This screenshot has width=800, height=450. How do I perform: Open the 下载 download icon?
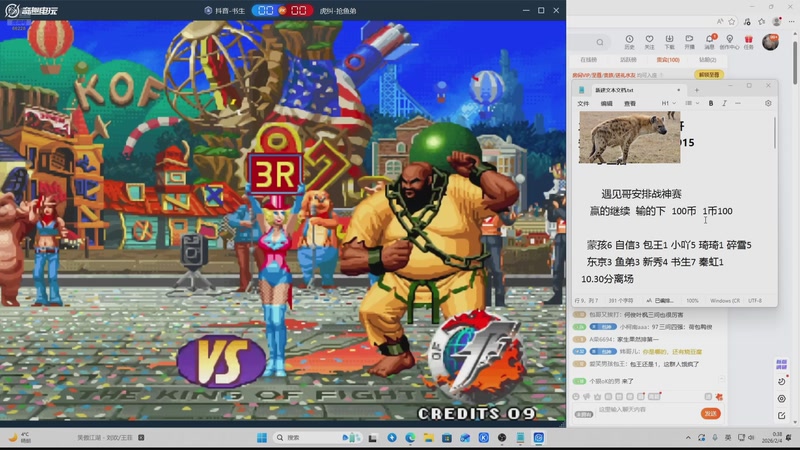click(x=669, y=42)
